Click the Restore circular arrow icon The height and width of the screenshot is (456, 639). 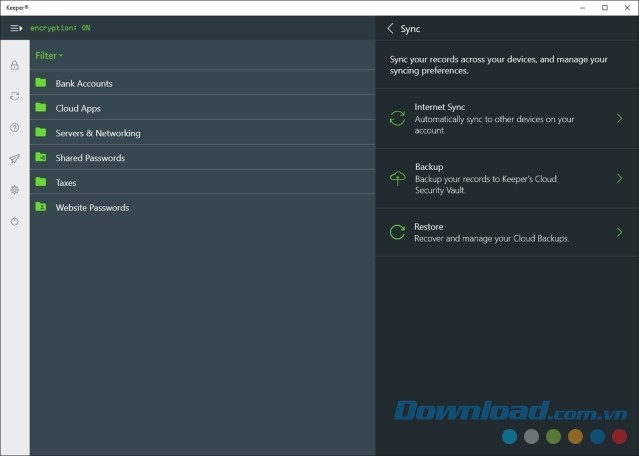397,233
